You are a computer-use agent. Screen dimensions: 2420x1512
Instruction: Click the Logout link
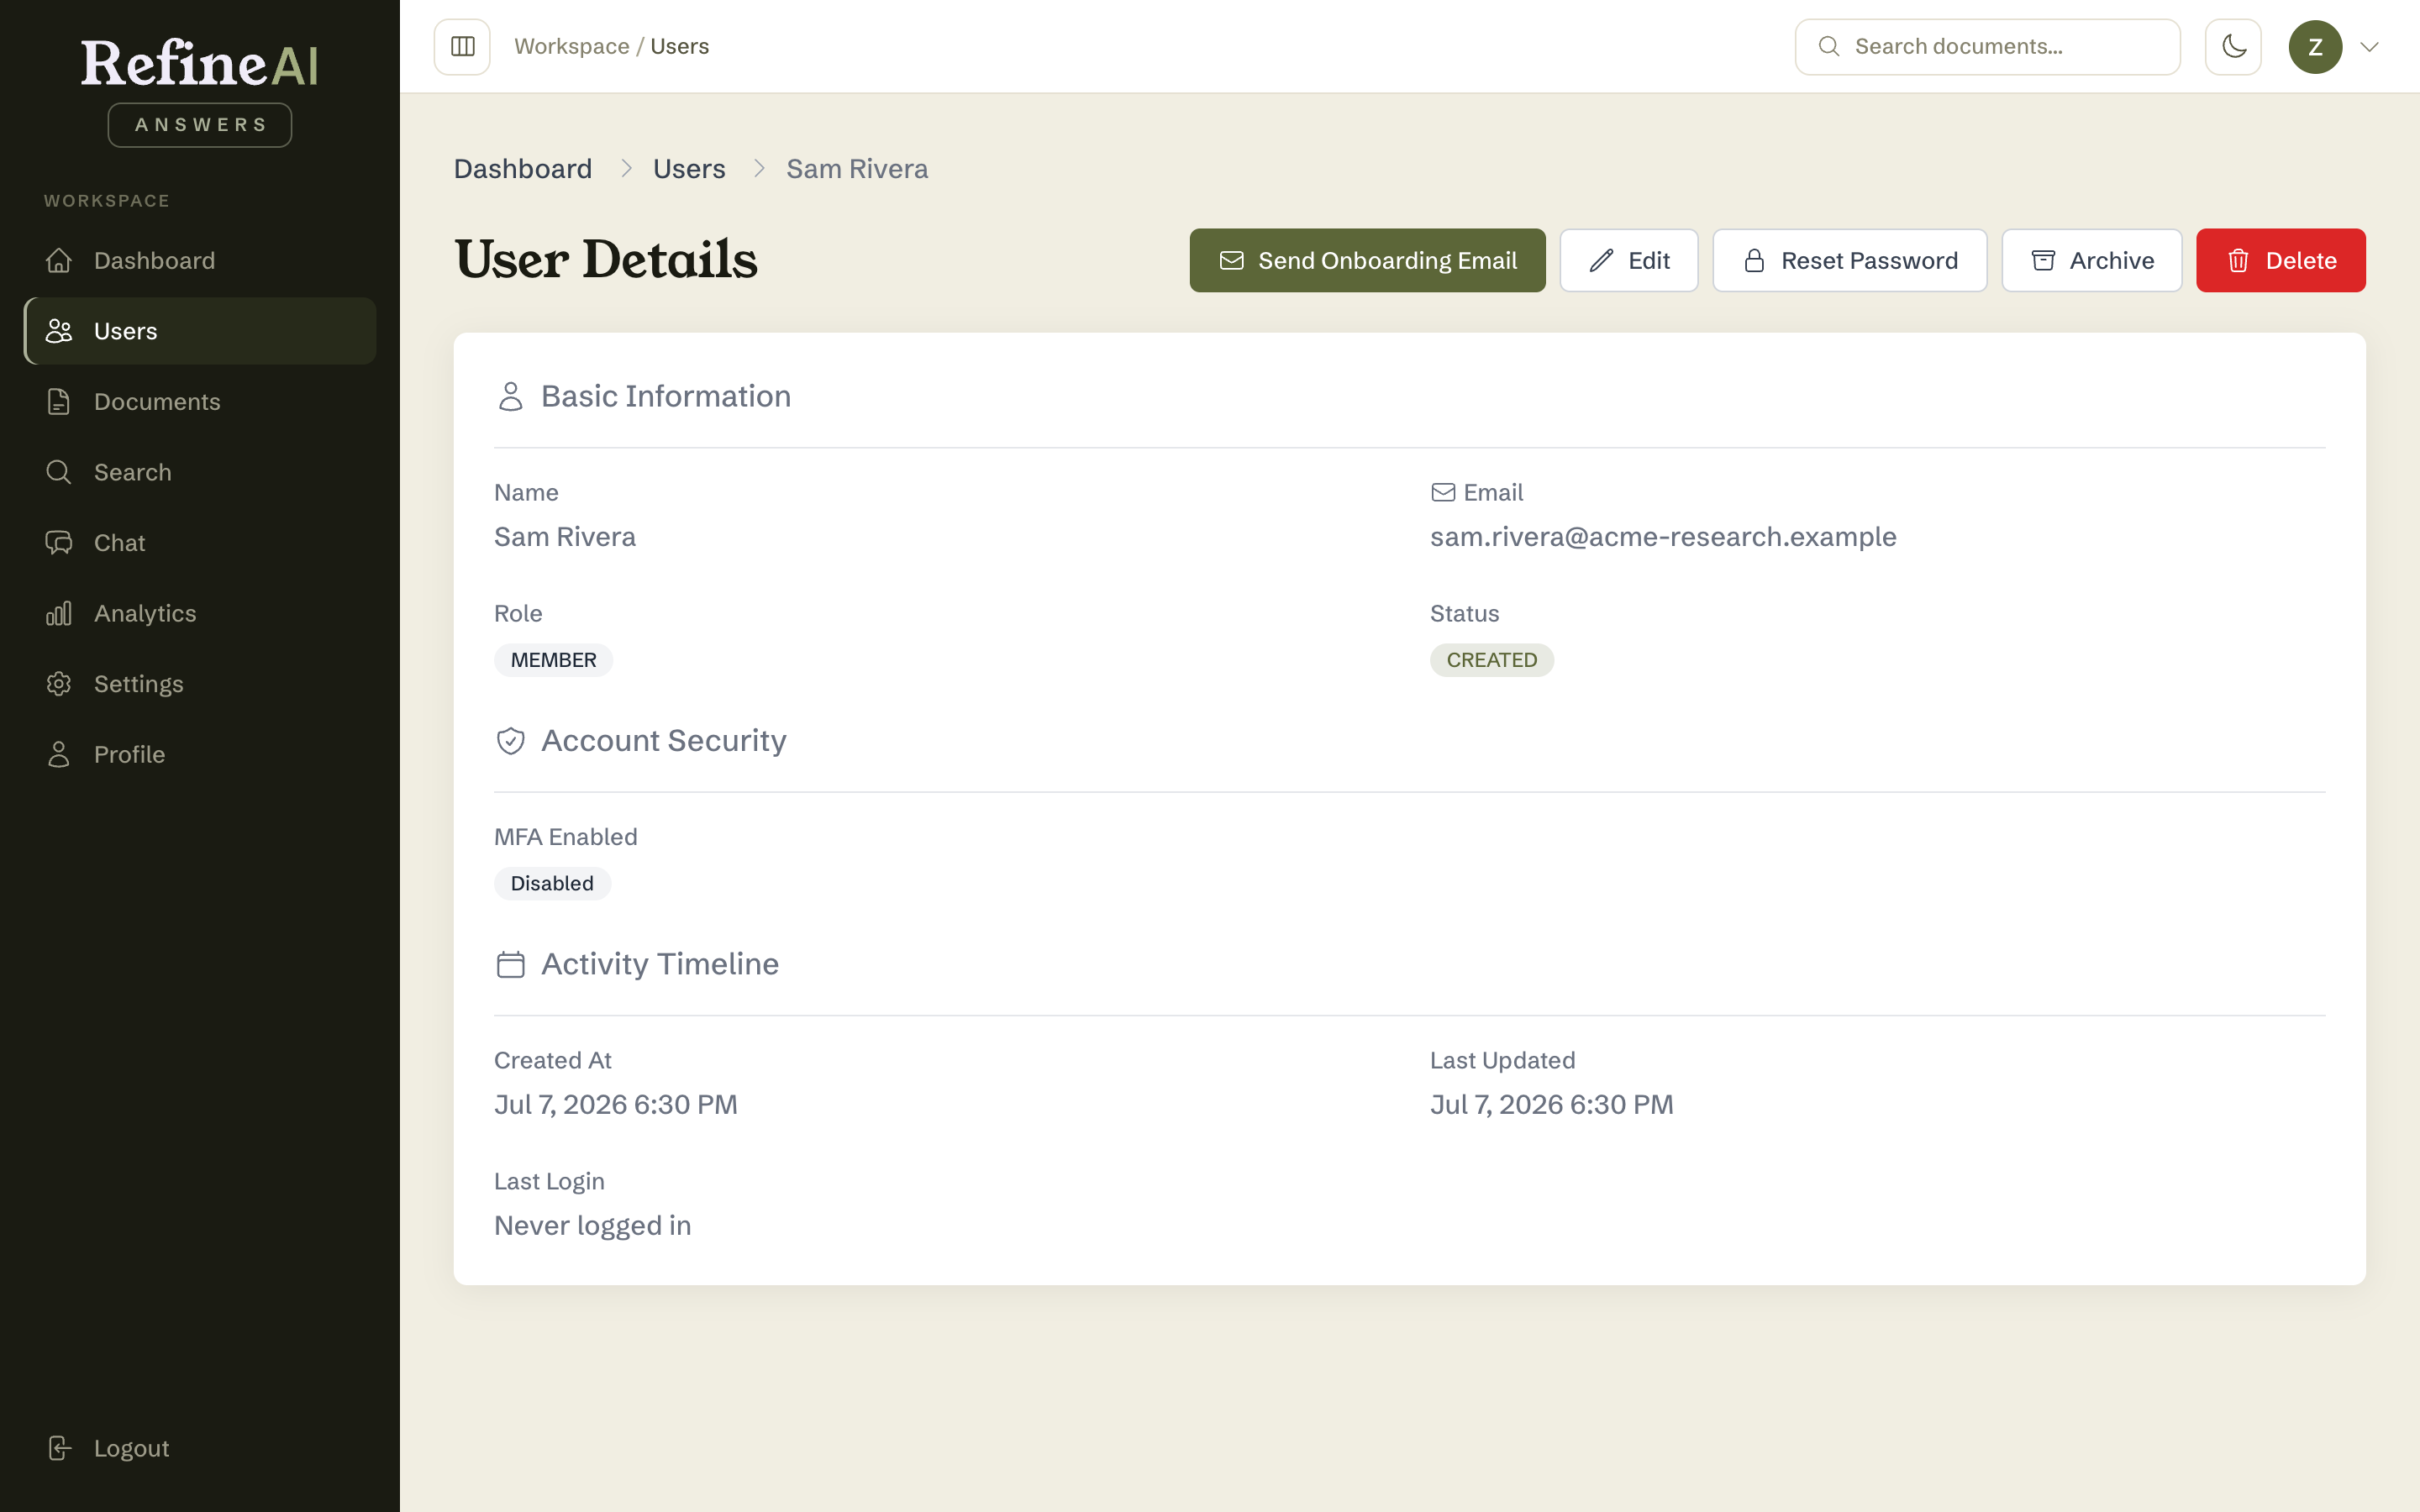click(x=200, y=1448)
